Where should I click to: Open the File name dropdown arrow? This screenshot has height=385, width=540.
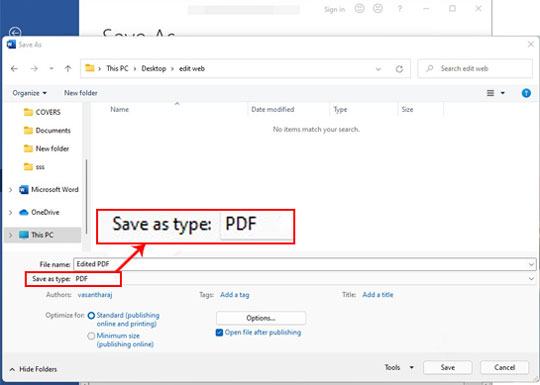(x=531, y=264)
